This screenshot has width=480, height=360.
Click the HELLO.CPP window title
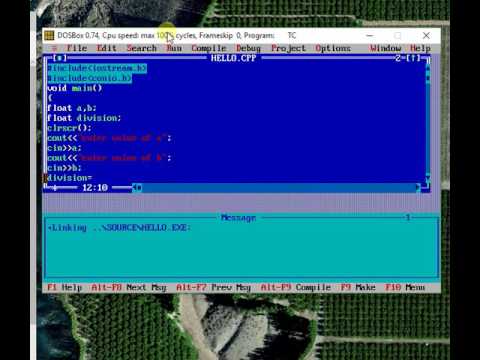[x=234, y=58]
